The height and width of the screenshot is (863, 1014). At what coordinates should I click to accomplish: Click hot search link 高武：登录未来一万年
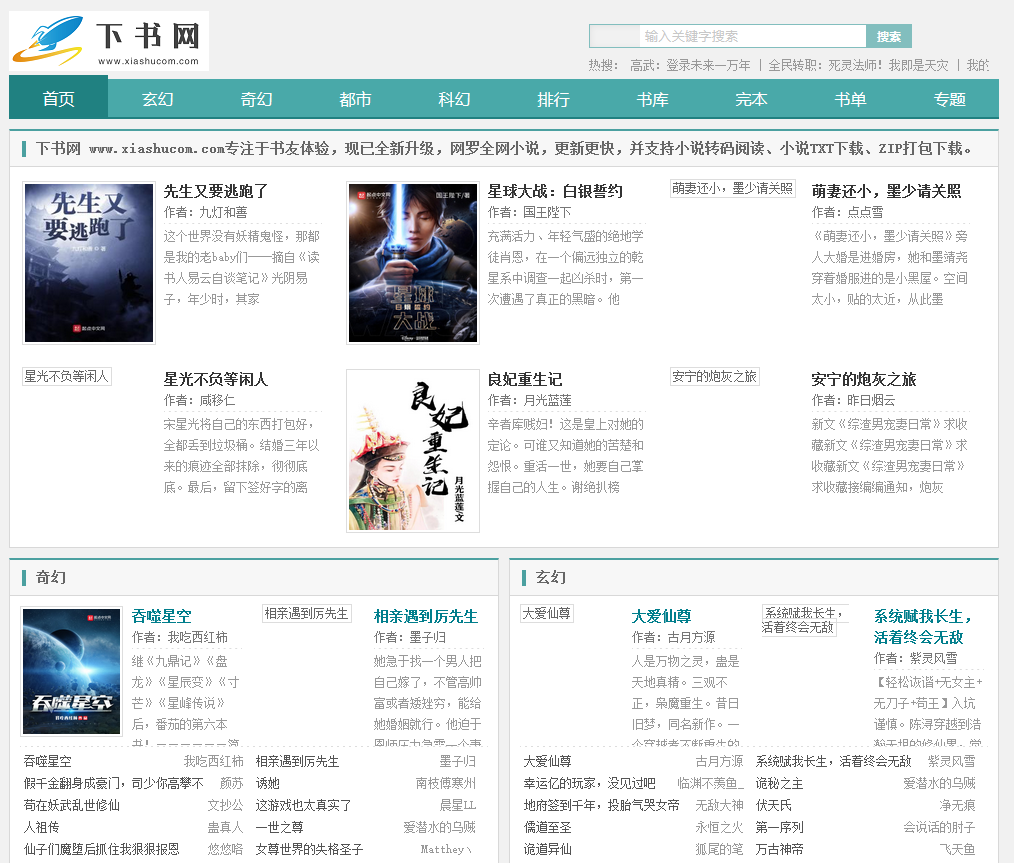pos(690,65)
